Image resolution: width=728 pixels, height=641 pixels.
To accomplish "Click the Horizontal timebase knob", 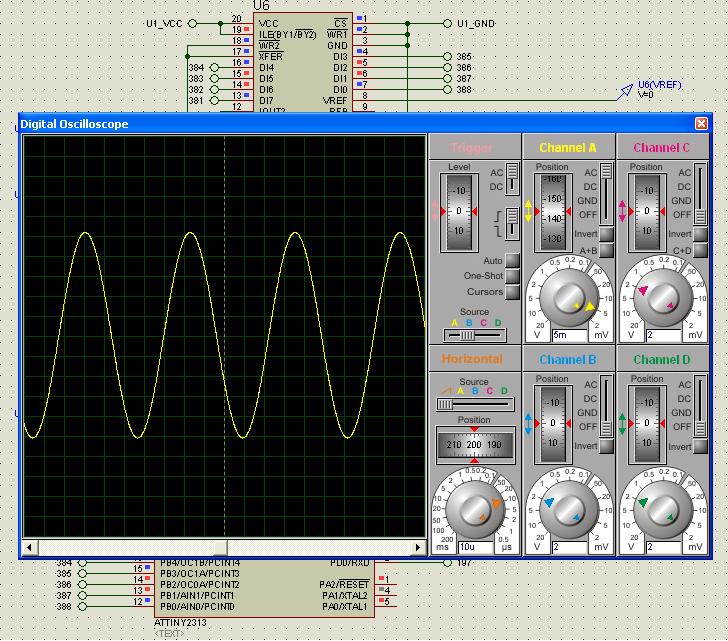I will click(474, 509).
